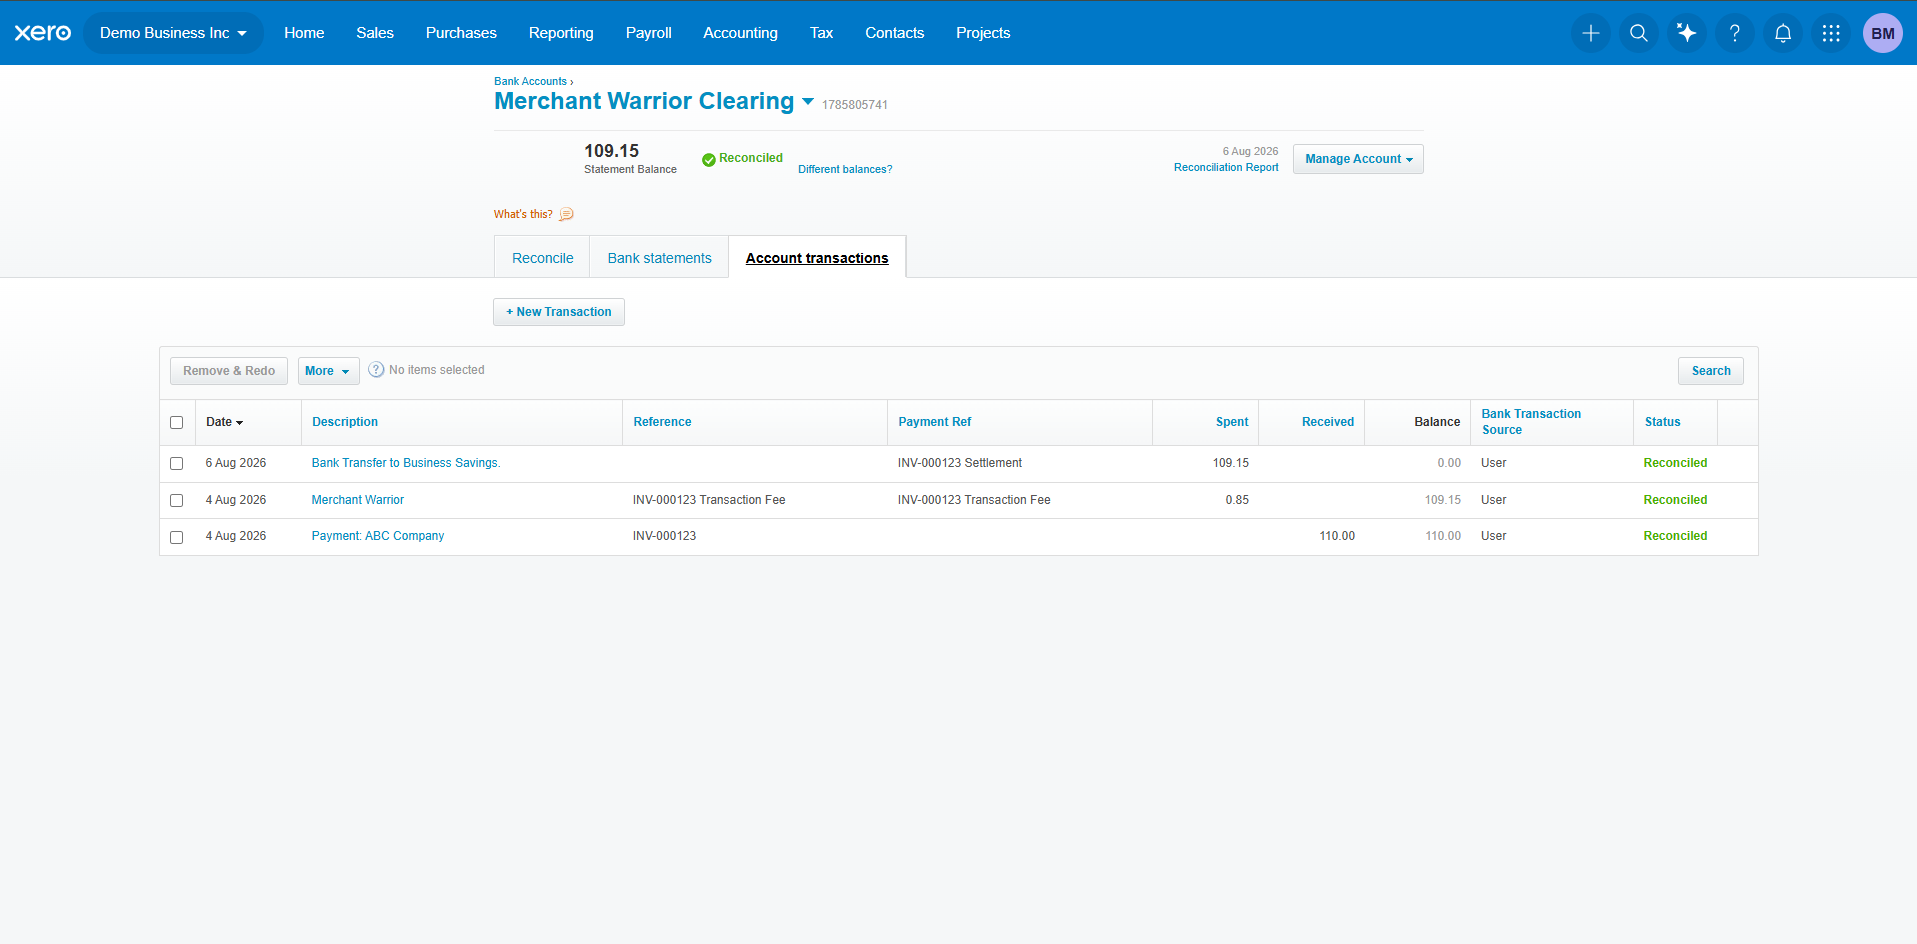Sort by the Status column header
The height and width of the screenshot is (944, 1917).
pyautogui.click(x=1662, y=422)
